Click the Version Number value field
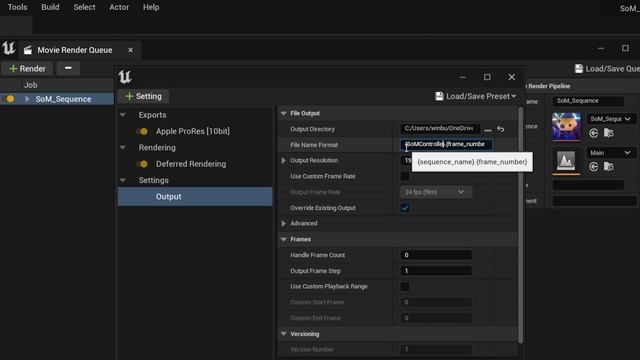 tap(436, 349)
